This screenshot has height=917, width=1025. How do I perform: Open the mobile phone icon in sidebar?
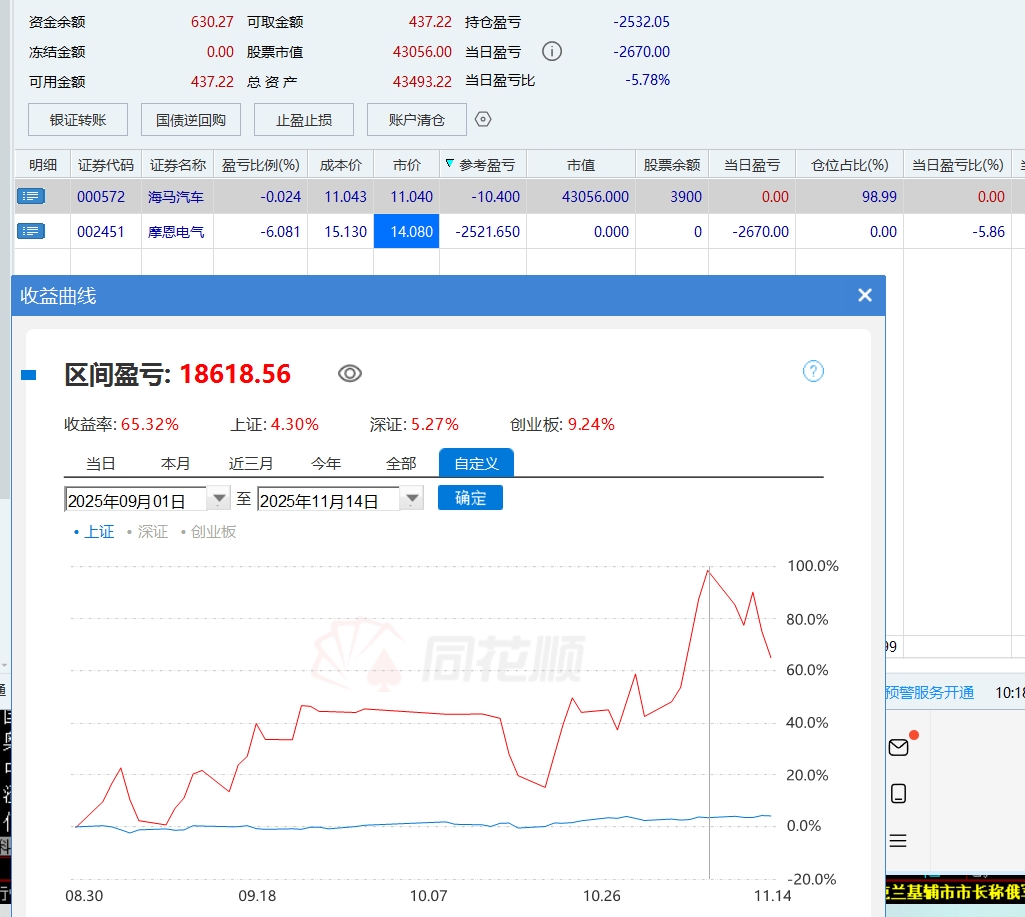pos(899,793)
